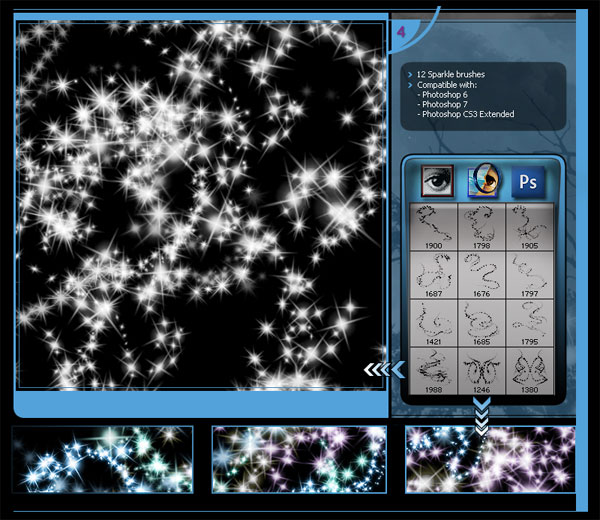
Task: Select the brush preset numbered 1795
Action: [x=530, y=322]
